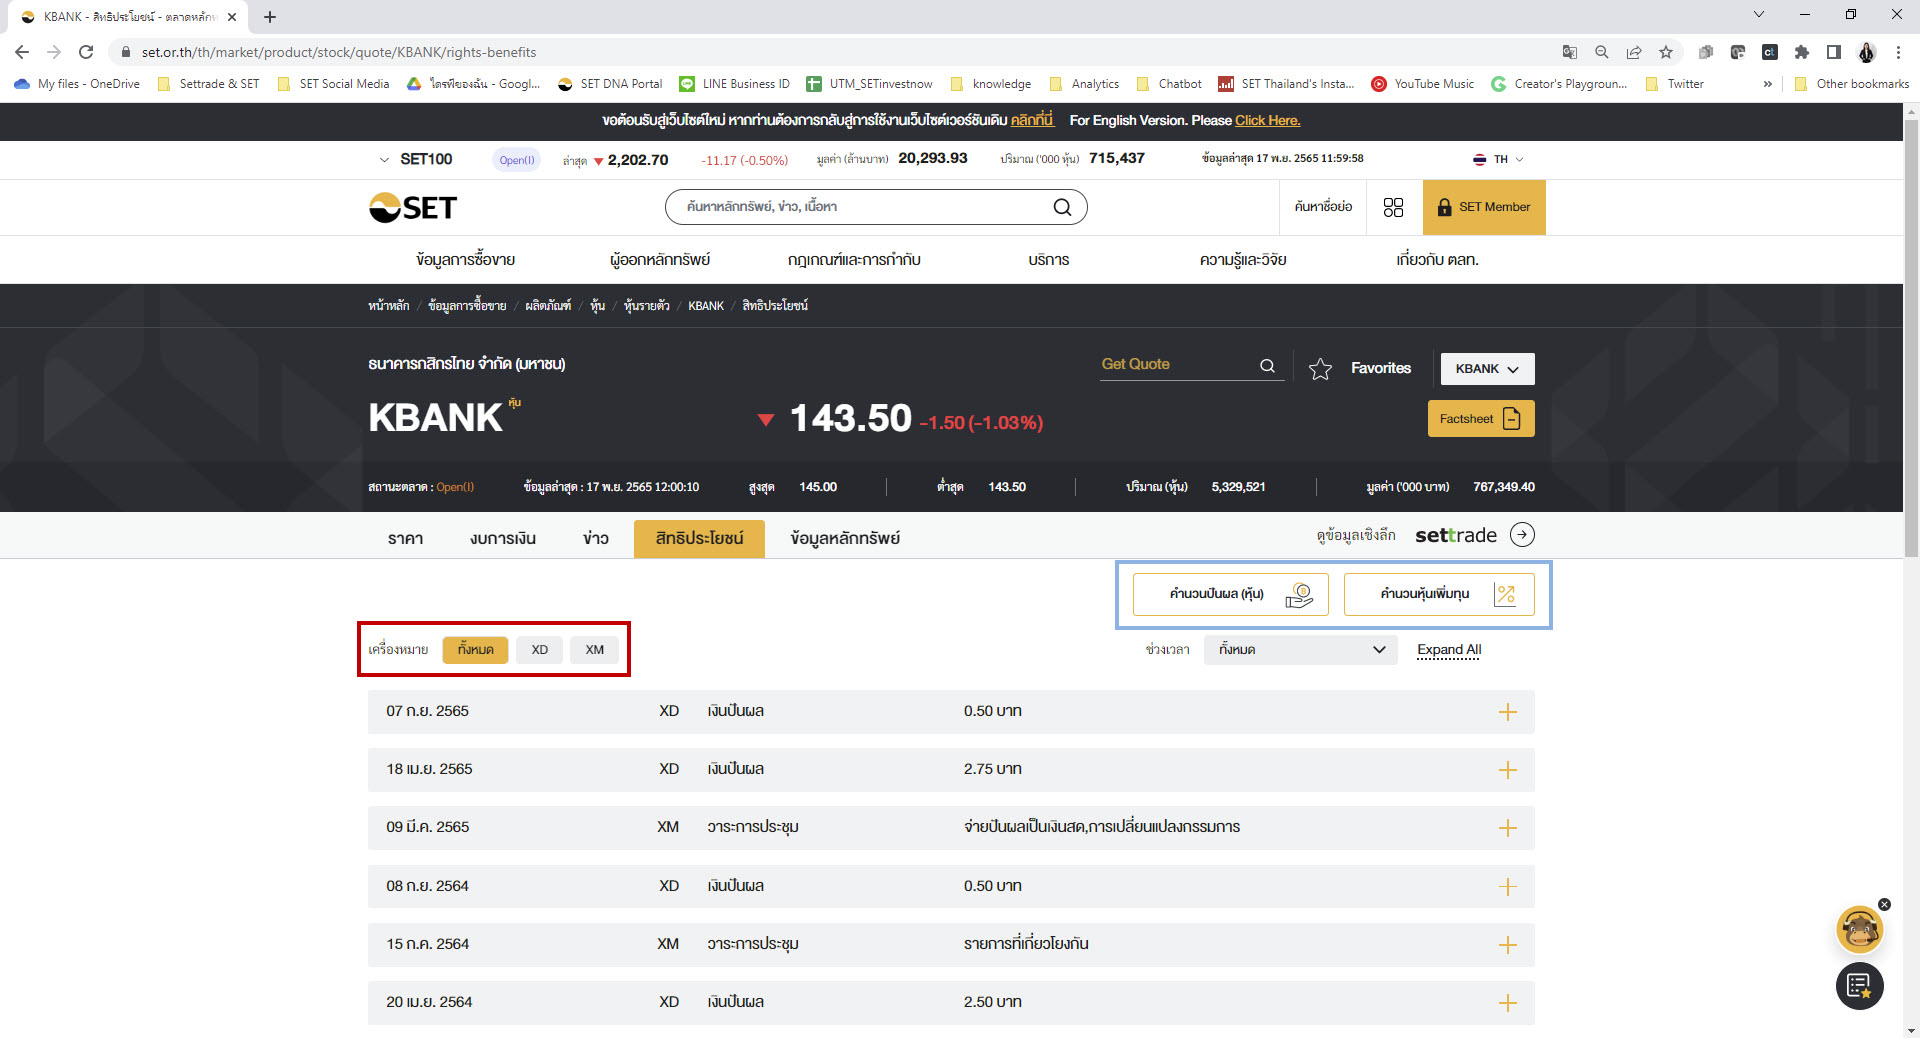Click the main securities search field
Screen dimensions: 1920x1038
click(x=860, y=207)
